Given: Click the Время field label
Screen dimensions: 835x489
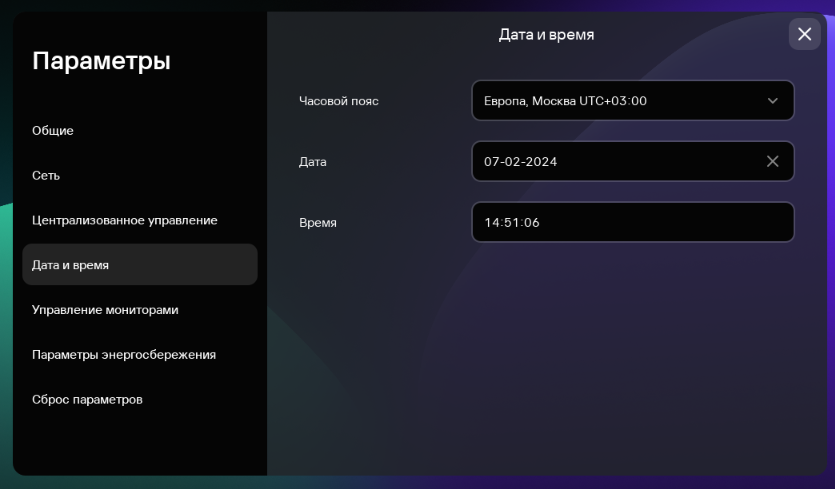Looking at the screenshot, I should 318,223.
